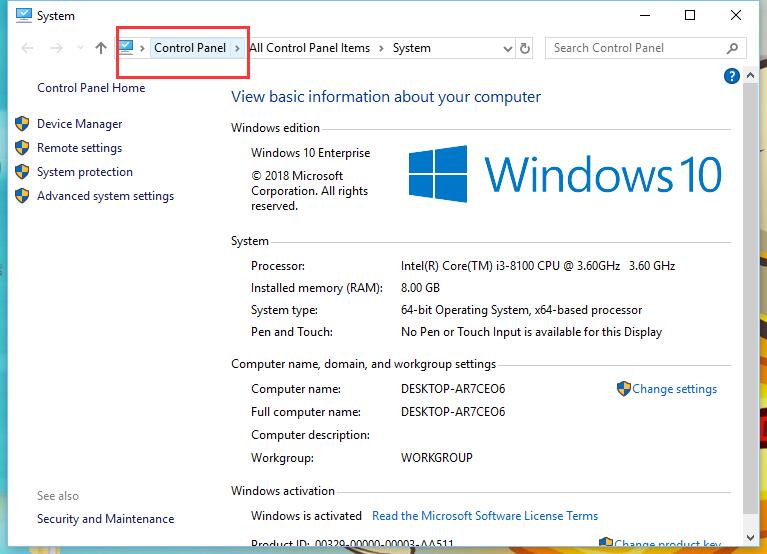Click the WORKGROUP value

[437, 458]
